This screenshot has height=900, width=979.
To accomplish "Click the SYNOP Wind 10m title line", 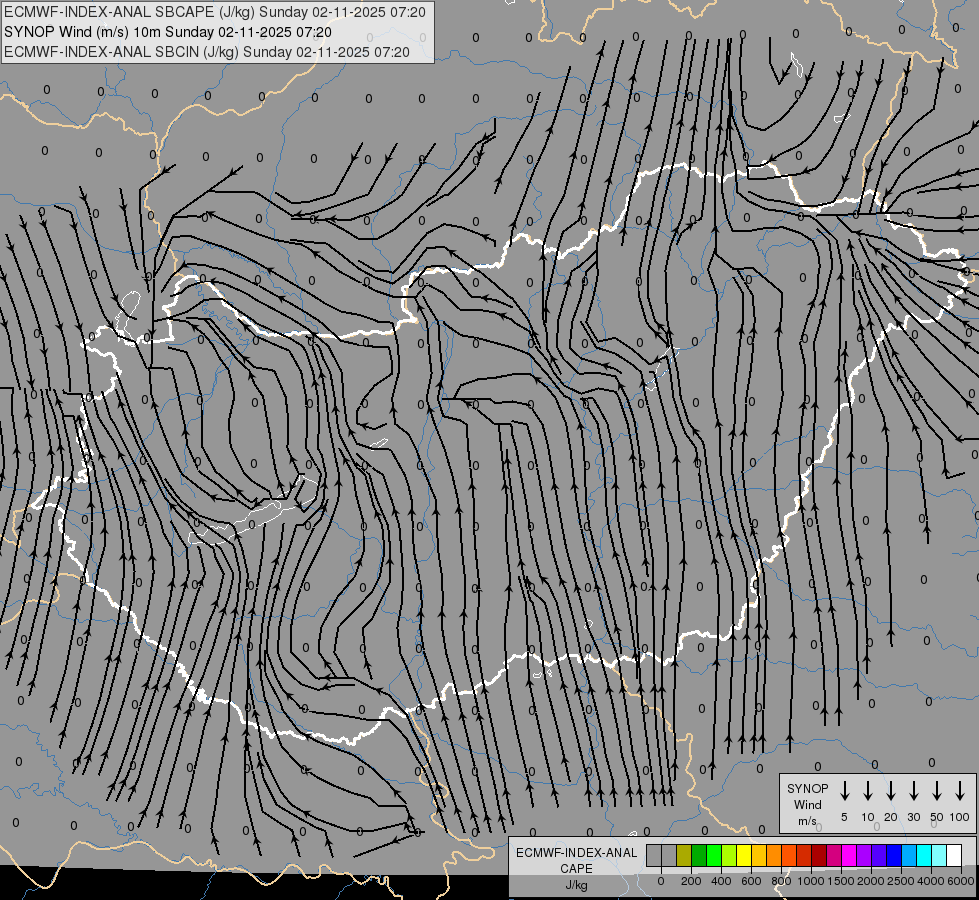I will [168, 32].
